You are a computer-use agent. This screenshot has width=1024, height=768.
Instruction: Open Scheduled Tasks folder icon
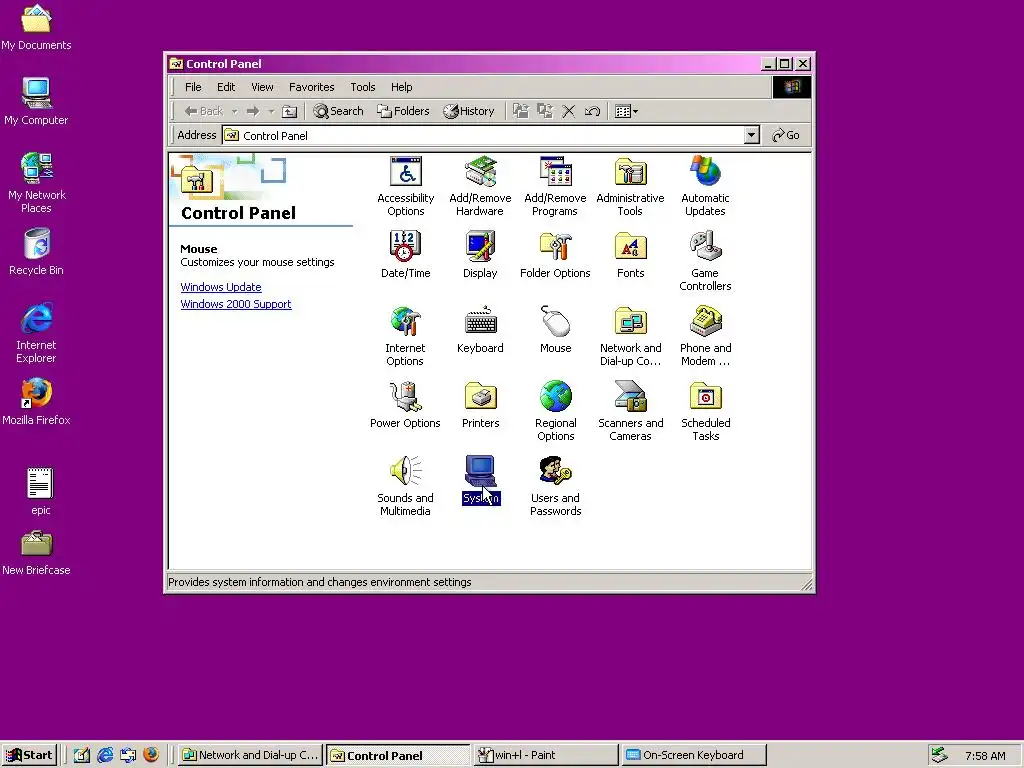(705, 411)
